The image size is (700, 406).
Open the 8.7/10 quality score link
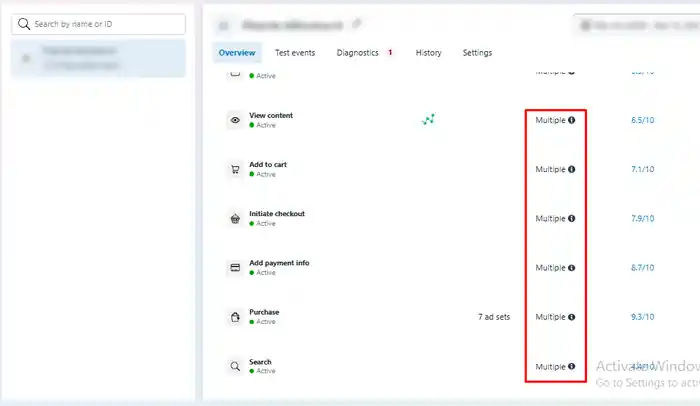click(x=642, y=268)
